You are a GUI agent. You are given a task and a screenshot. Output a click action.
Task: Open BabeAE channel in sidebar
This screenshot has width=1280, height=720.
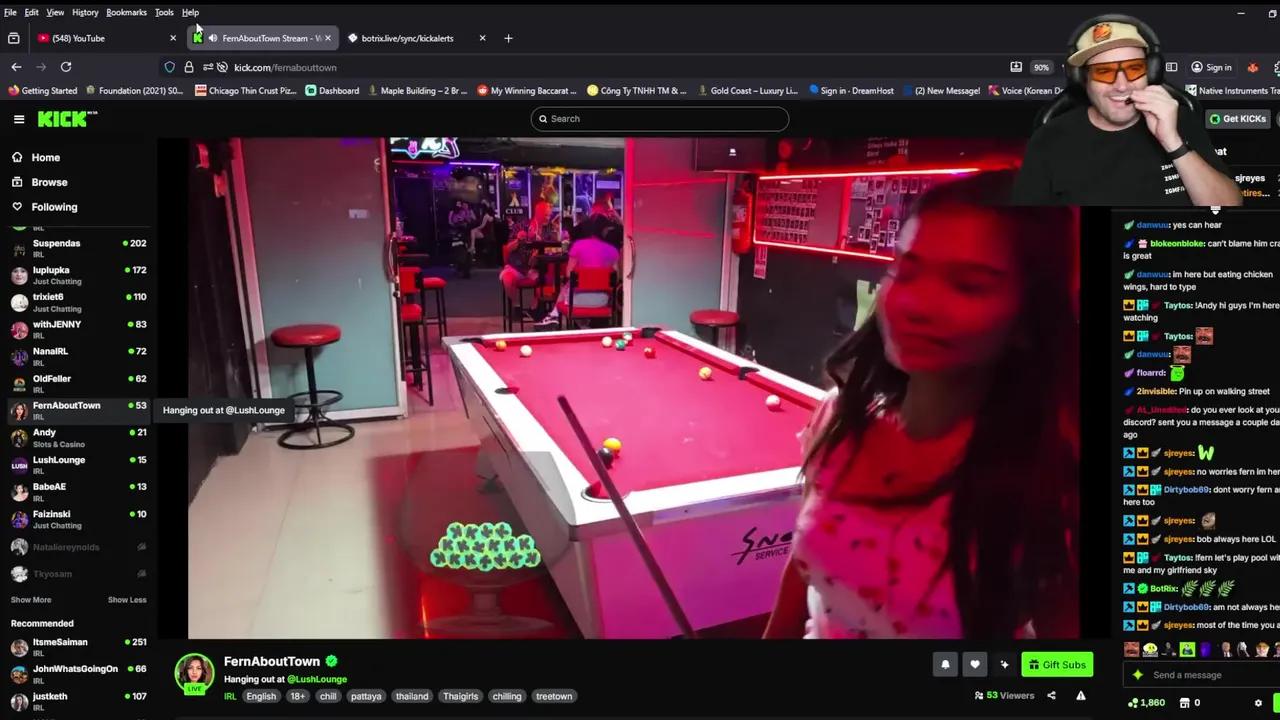(x=78, y=491)
